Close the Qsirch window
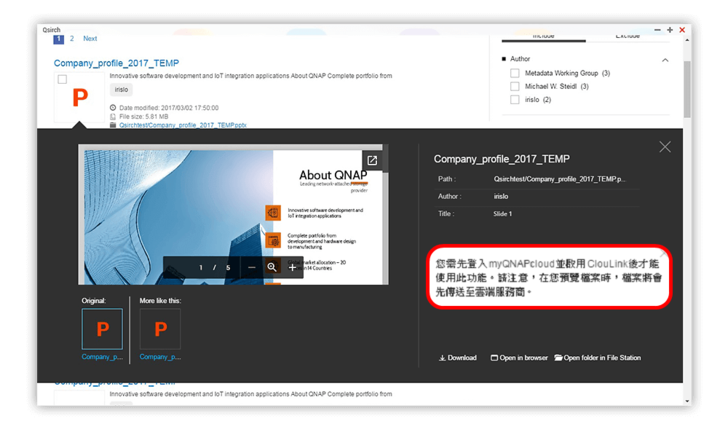Viewport: 728px width, 437px height. [x=682, y=30]
